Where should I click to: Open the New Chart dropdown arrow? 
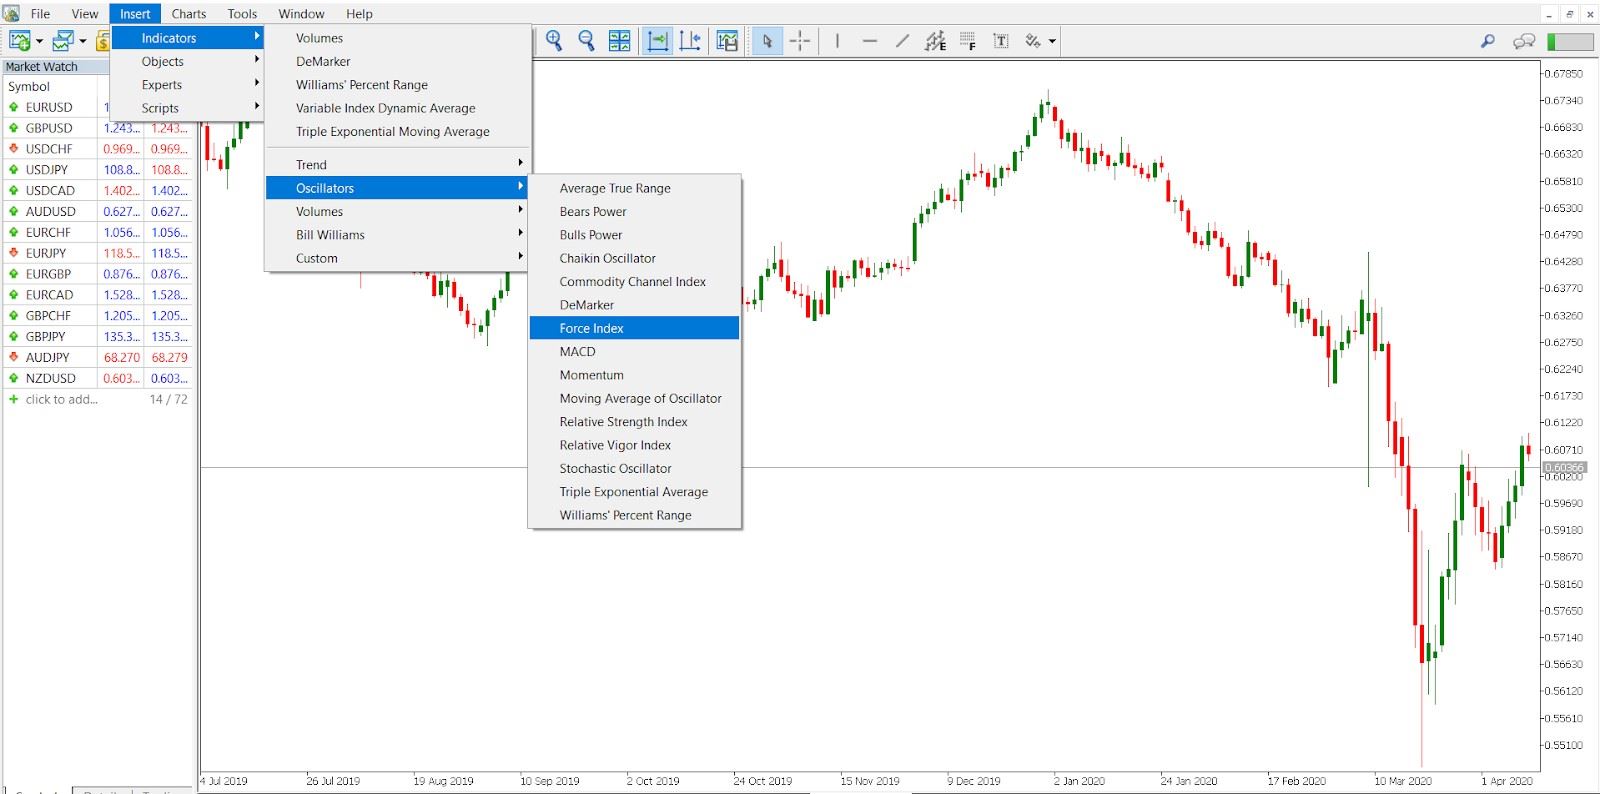[39, 42]
